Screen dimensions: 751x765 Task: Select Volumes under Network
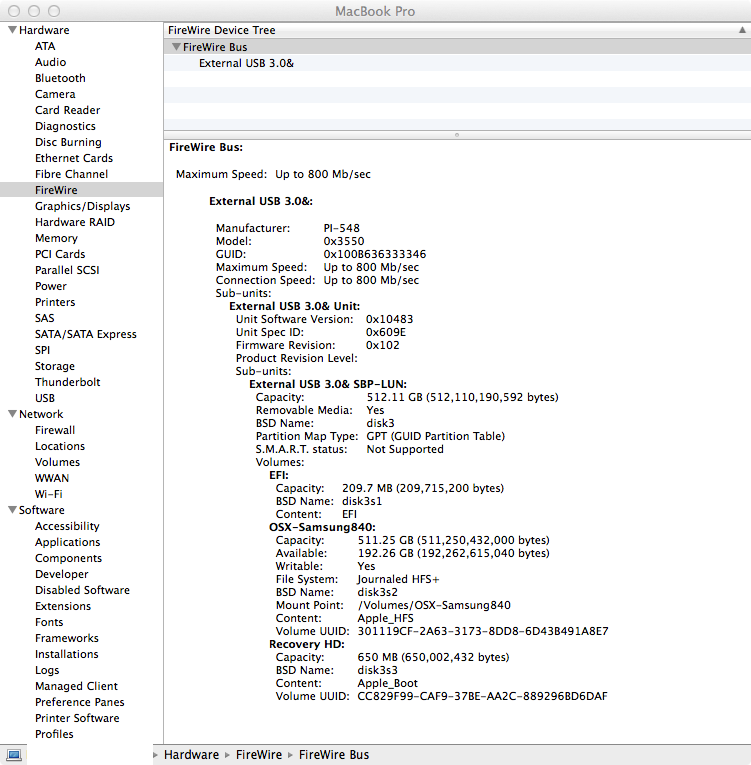point(57,462)
